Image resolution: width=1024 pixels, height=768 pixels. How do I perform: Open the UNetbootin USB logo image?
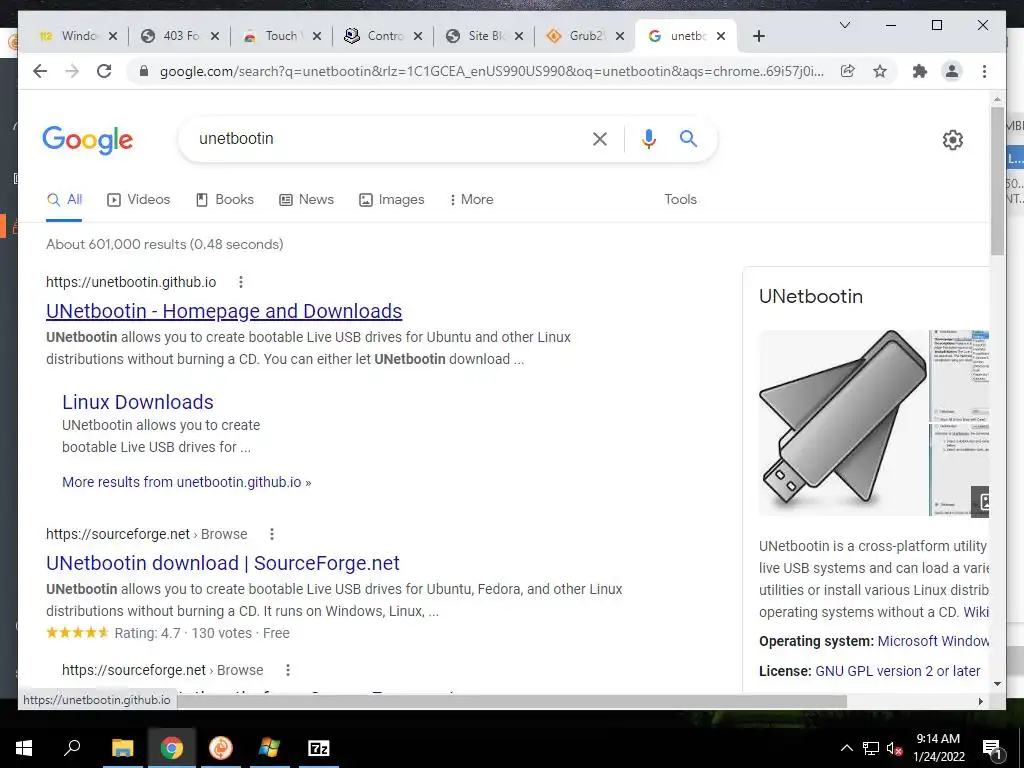(843, 423)
